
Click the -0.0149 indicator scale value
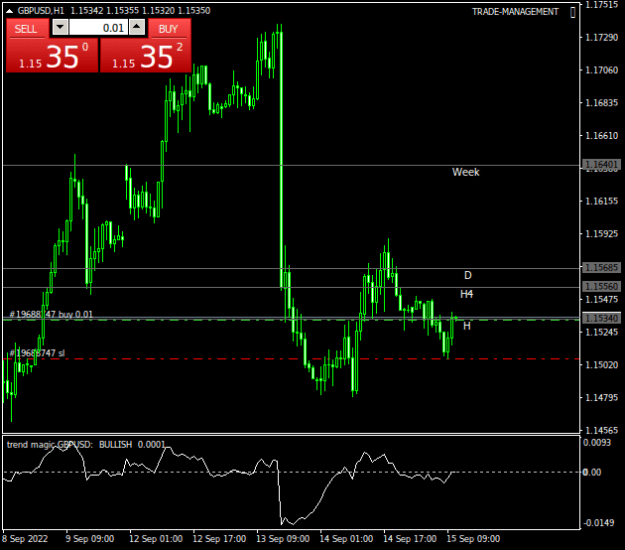(x=598, y=522)
